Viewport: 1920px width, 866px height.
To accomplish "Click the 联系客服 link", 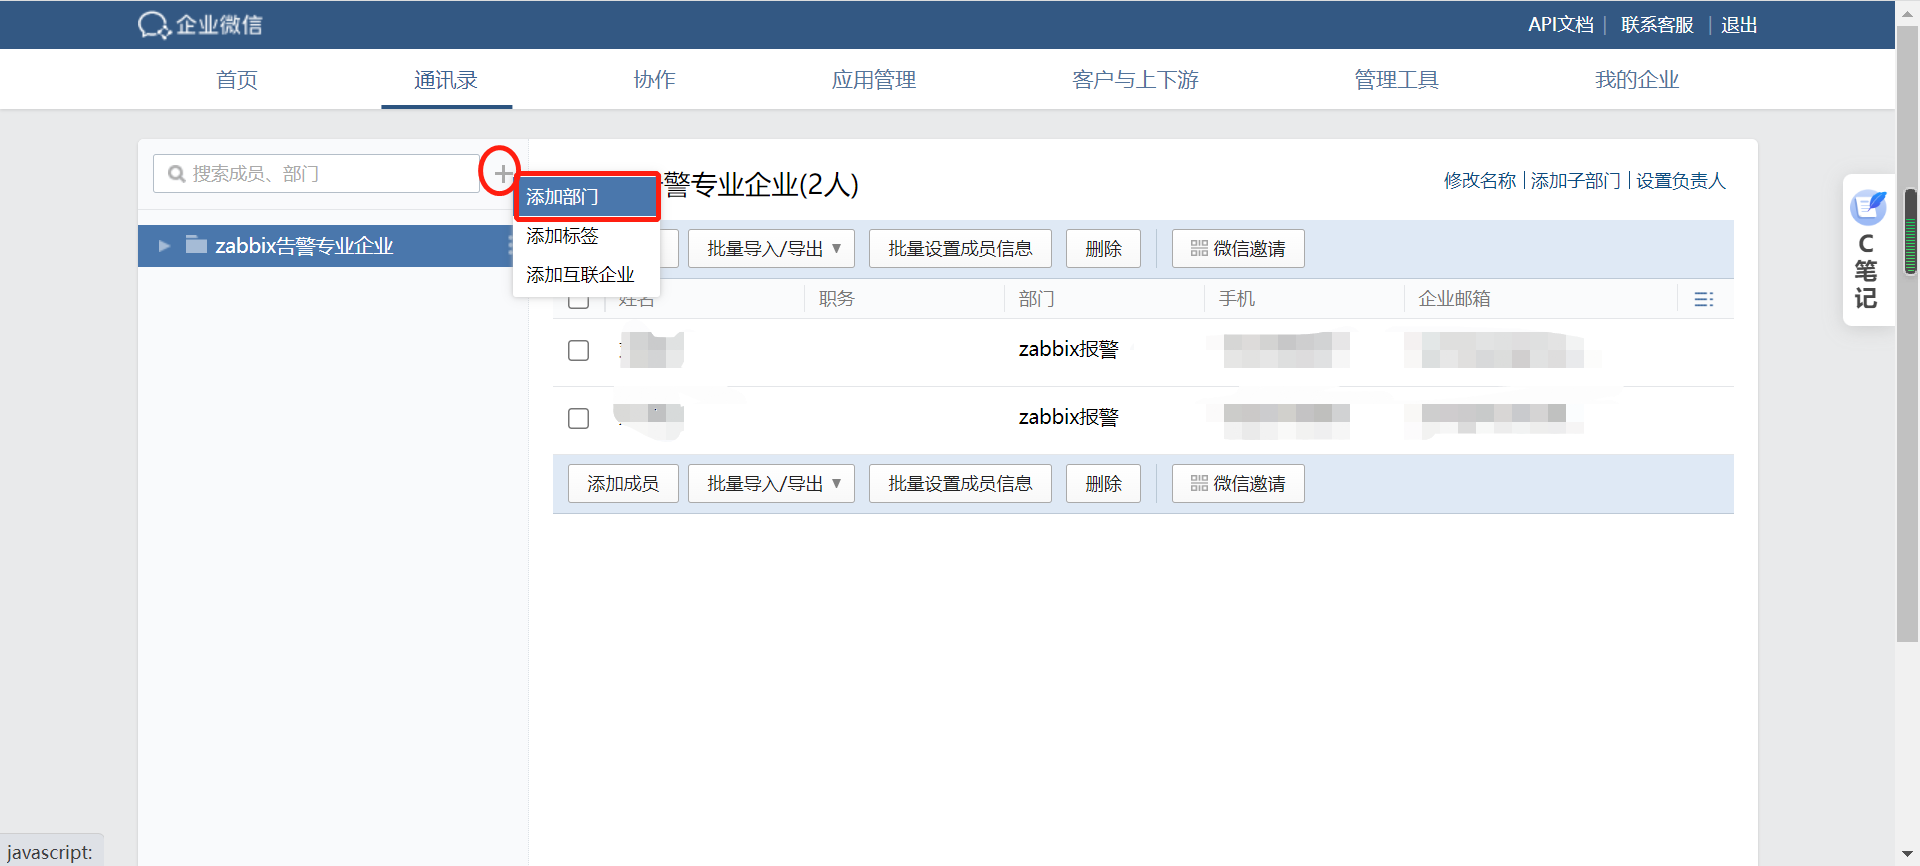I will coord(1657,25).
